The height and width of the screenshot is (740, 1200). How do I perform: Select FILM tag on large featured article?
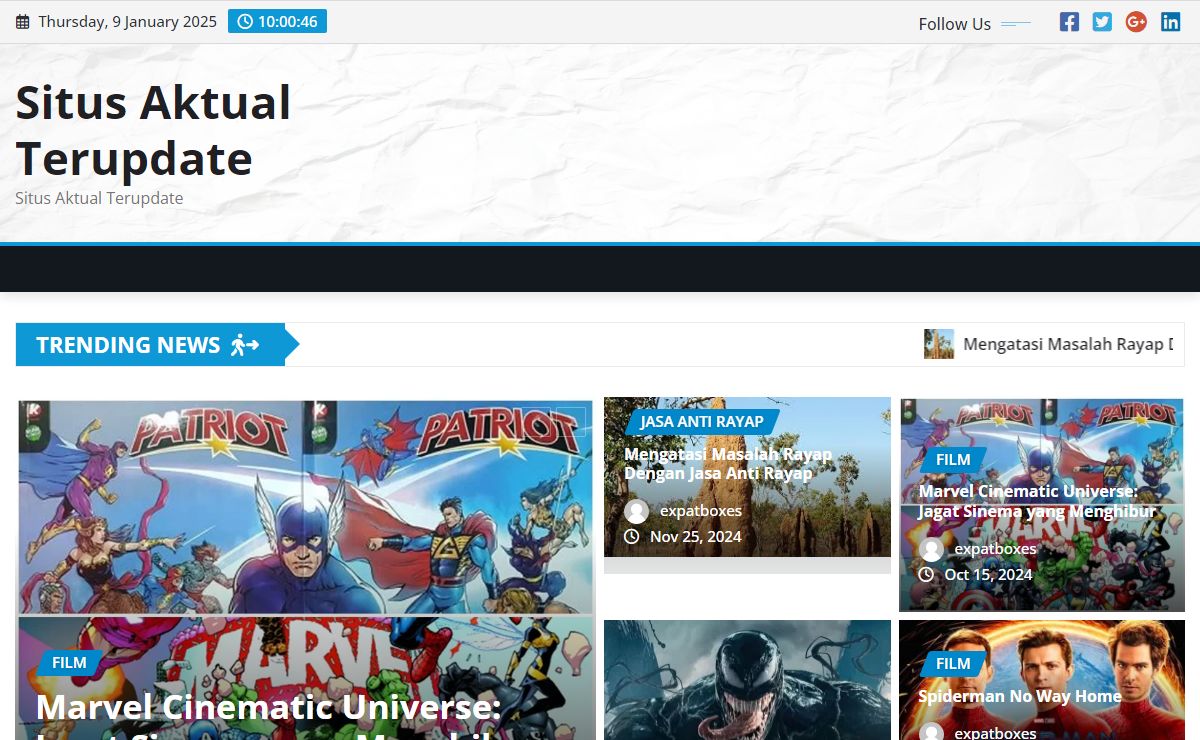coord(69,662)
